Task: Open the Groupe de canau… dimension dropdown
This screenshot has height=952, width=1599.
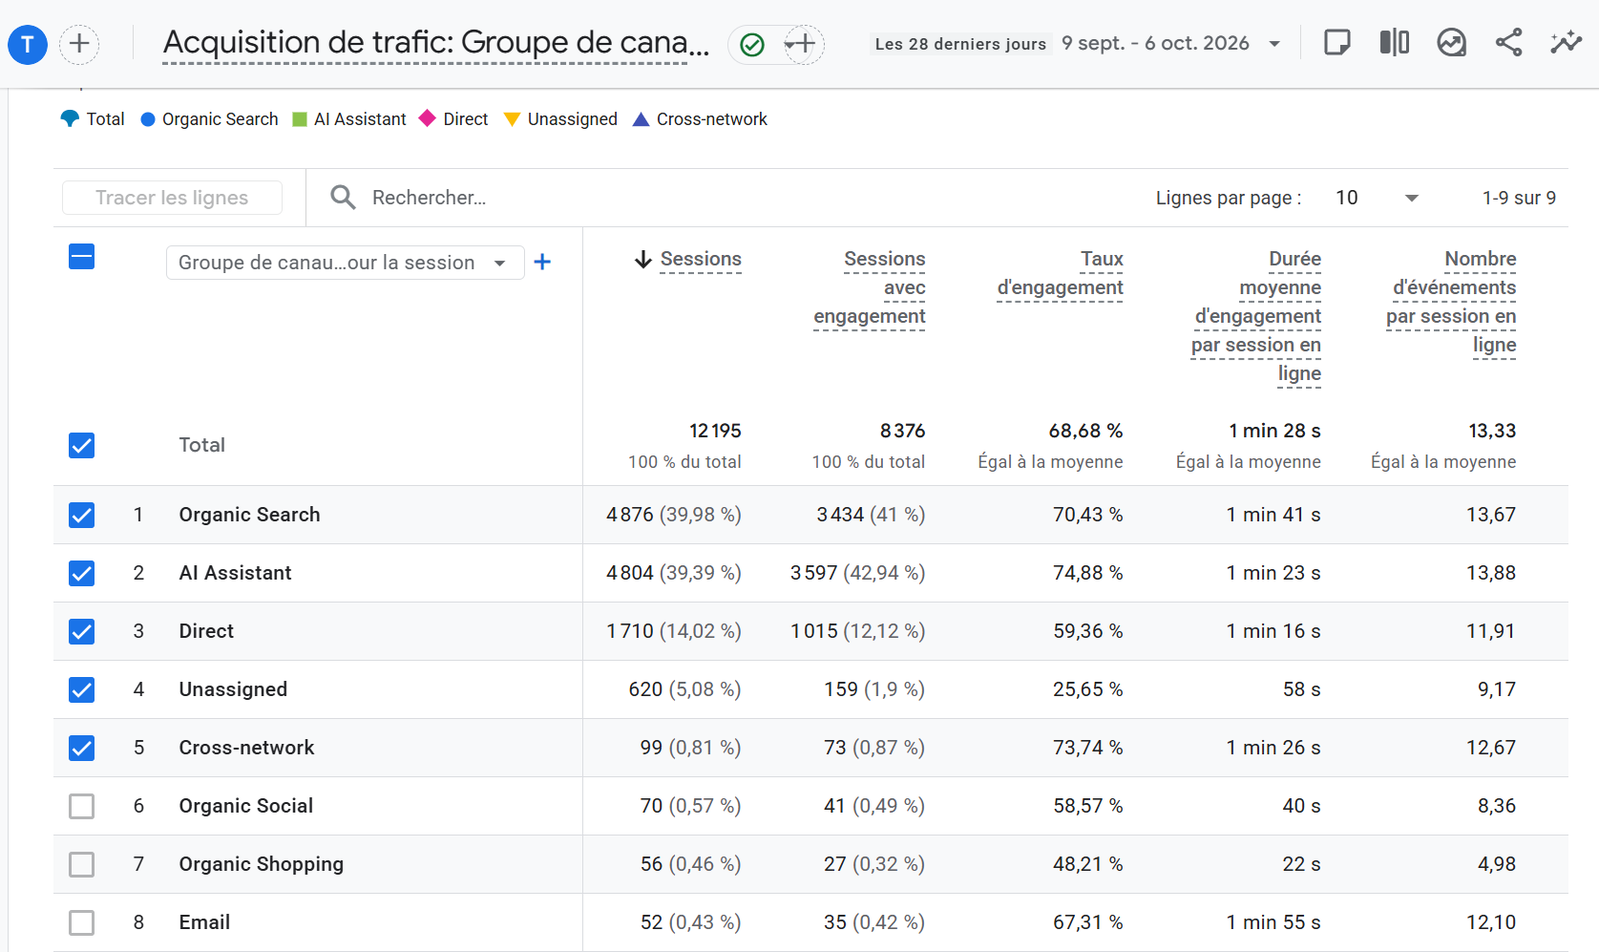Action: pos(345,263)
